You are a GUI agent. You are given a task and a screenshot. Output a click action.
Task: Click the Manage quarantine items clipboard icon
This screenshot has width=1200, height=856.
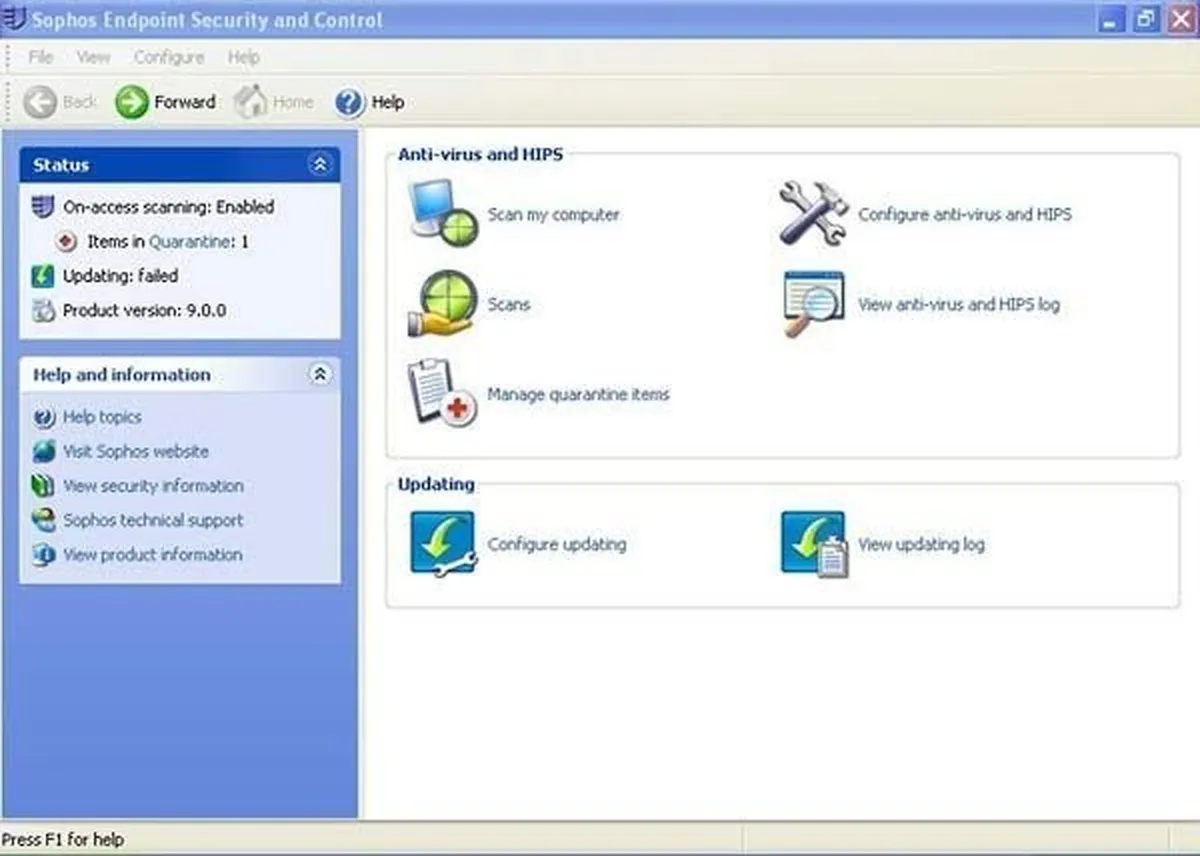(x=441, y=393)
